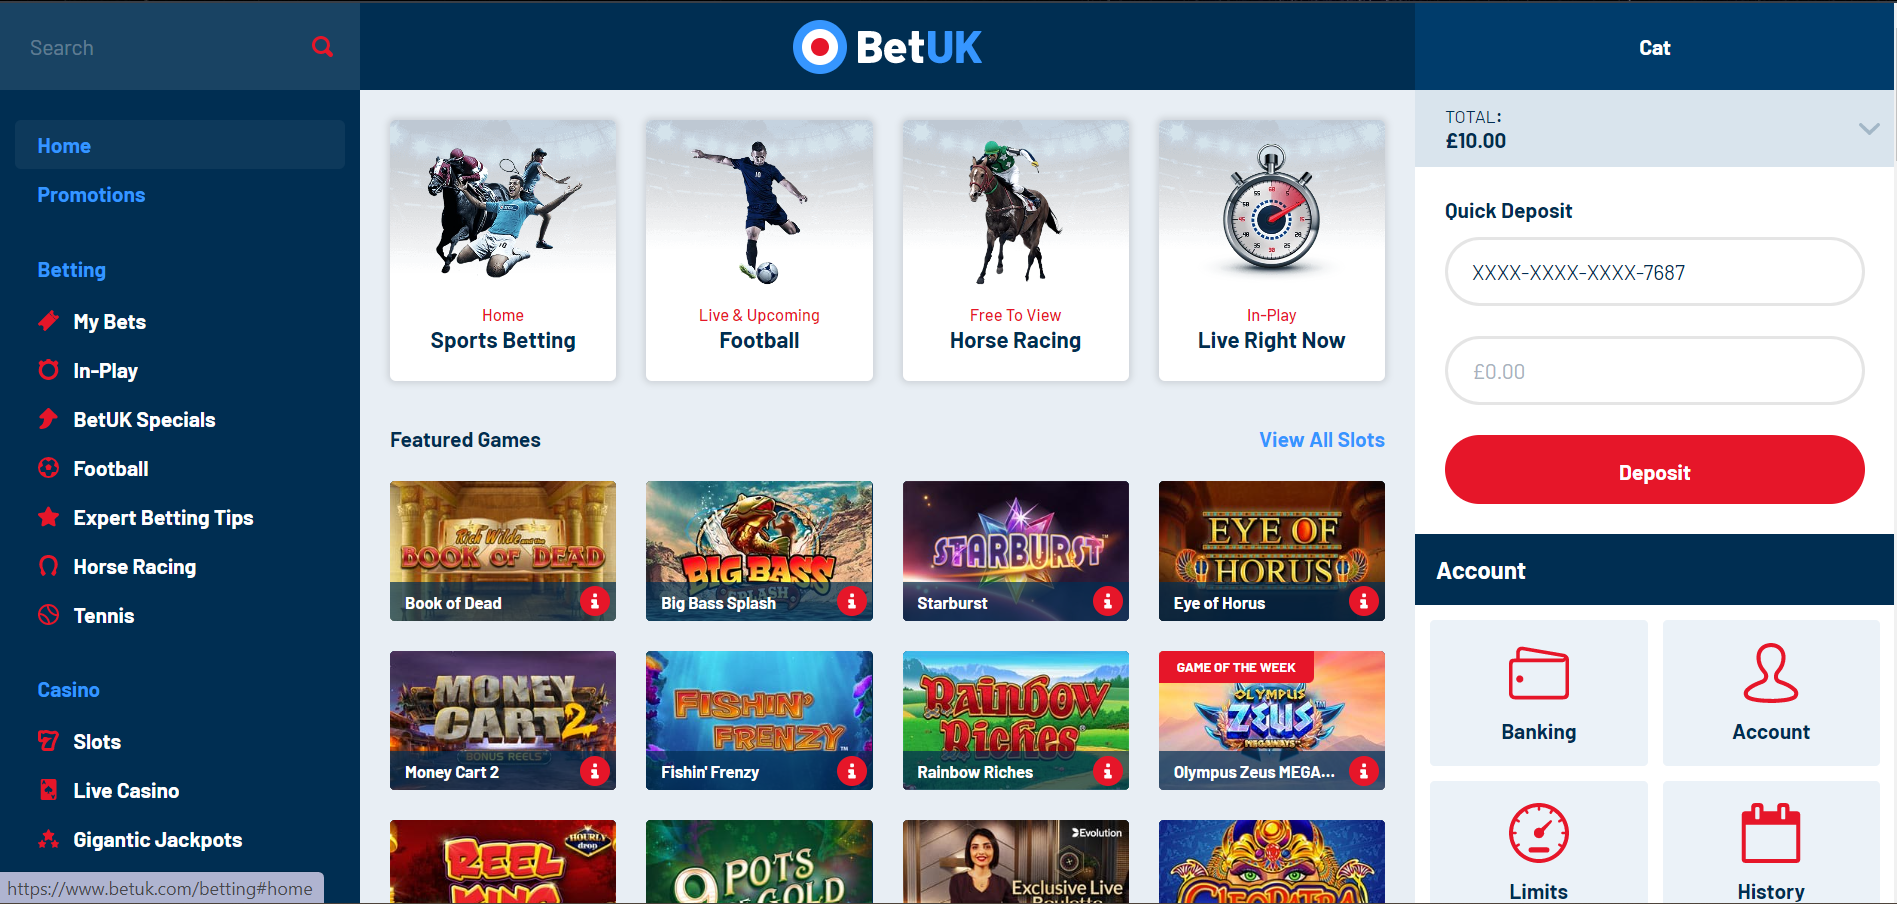Click the BetUK logo in the header
The image size is (1897, 904).
coord(887,47)
